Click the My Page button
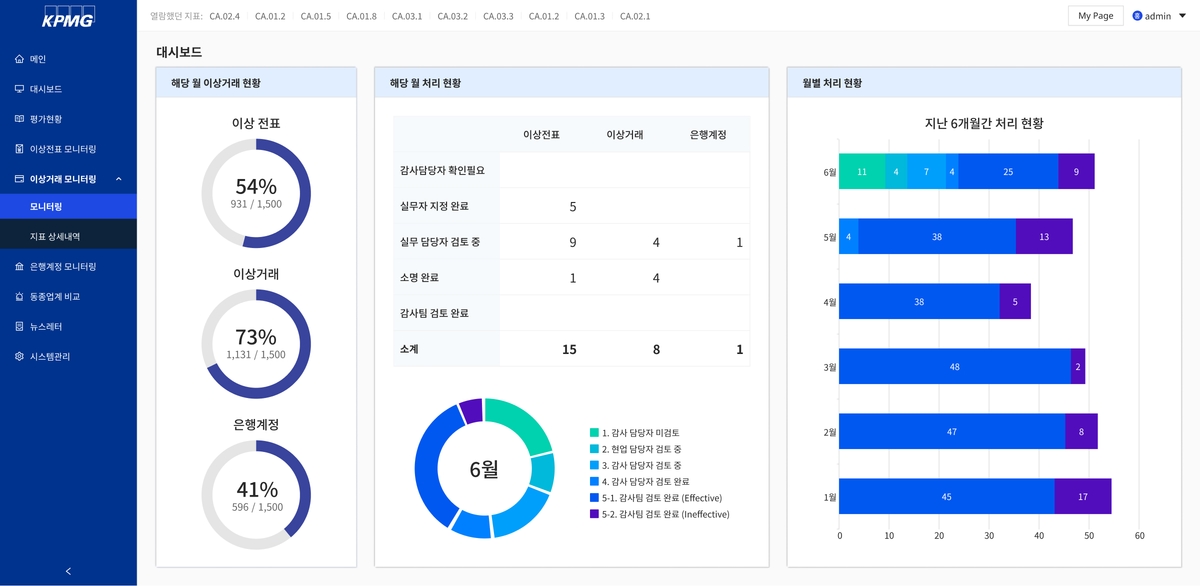Screen dimensions: 1200x586 click(x=1095, y=15)
